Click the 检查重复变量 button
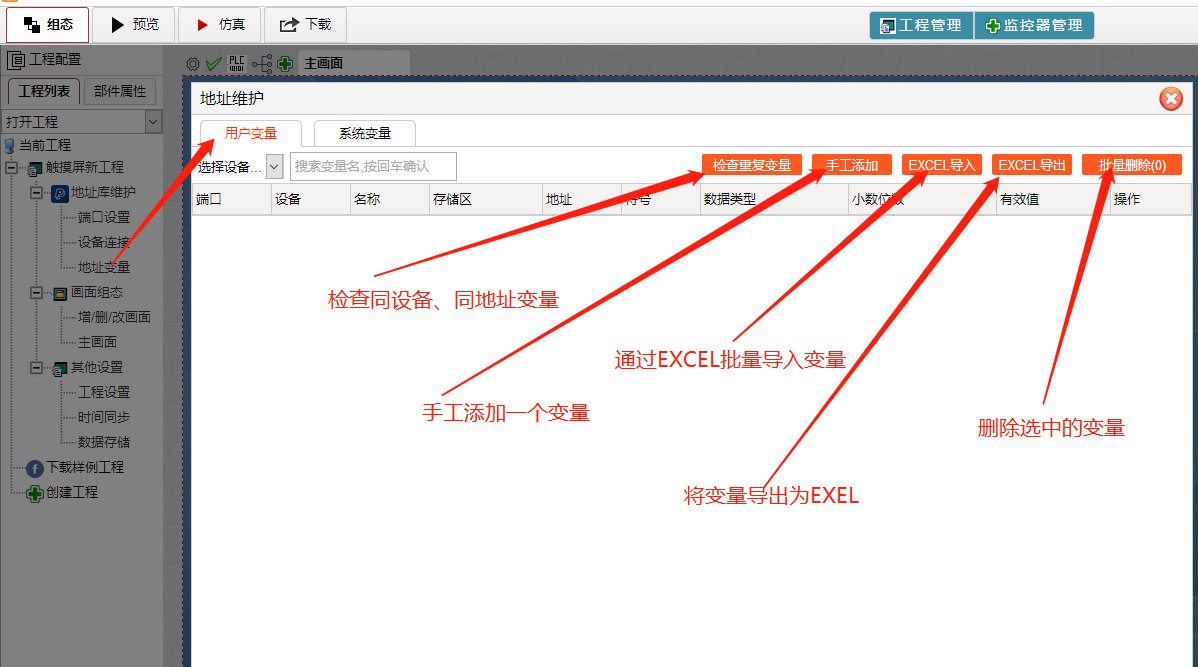 pyautogui.click(x=751, y=165)
